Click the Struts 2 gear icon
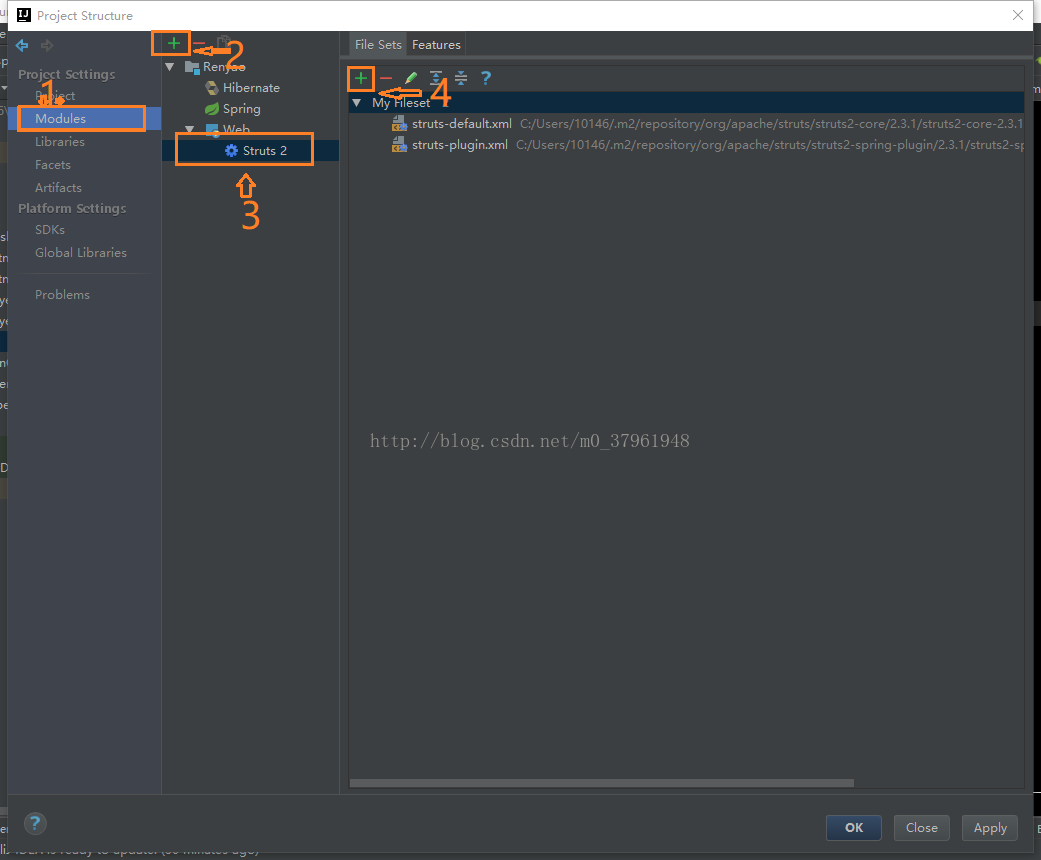 (x=231, y=151)
